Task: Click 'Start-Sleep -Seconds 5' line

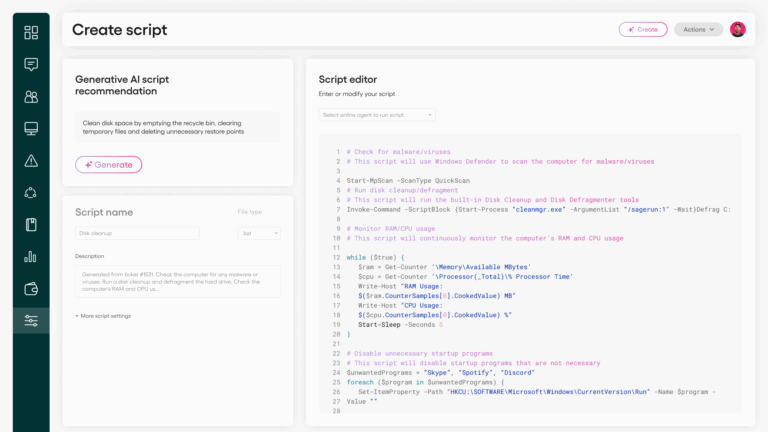Action: click(x=400, y=325)
